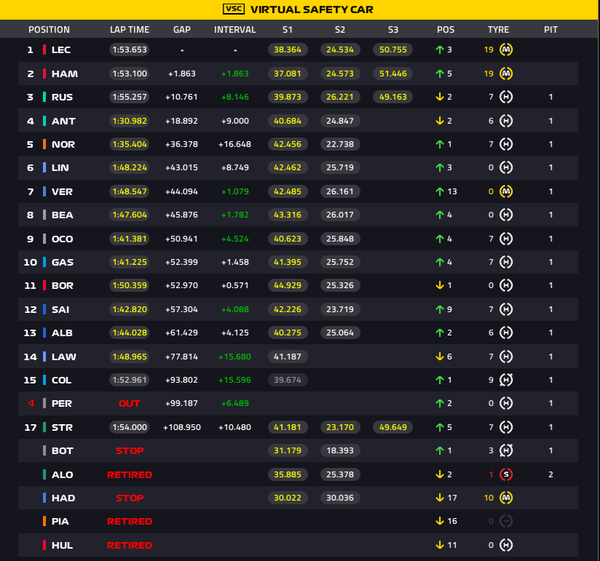Screen dimensions: 600x561
Task: Click STR's hard tyre icon
Action: click(x=506, y=427)
